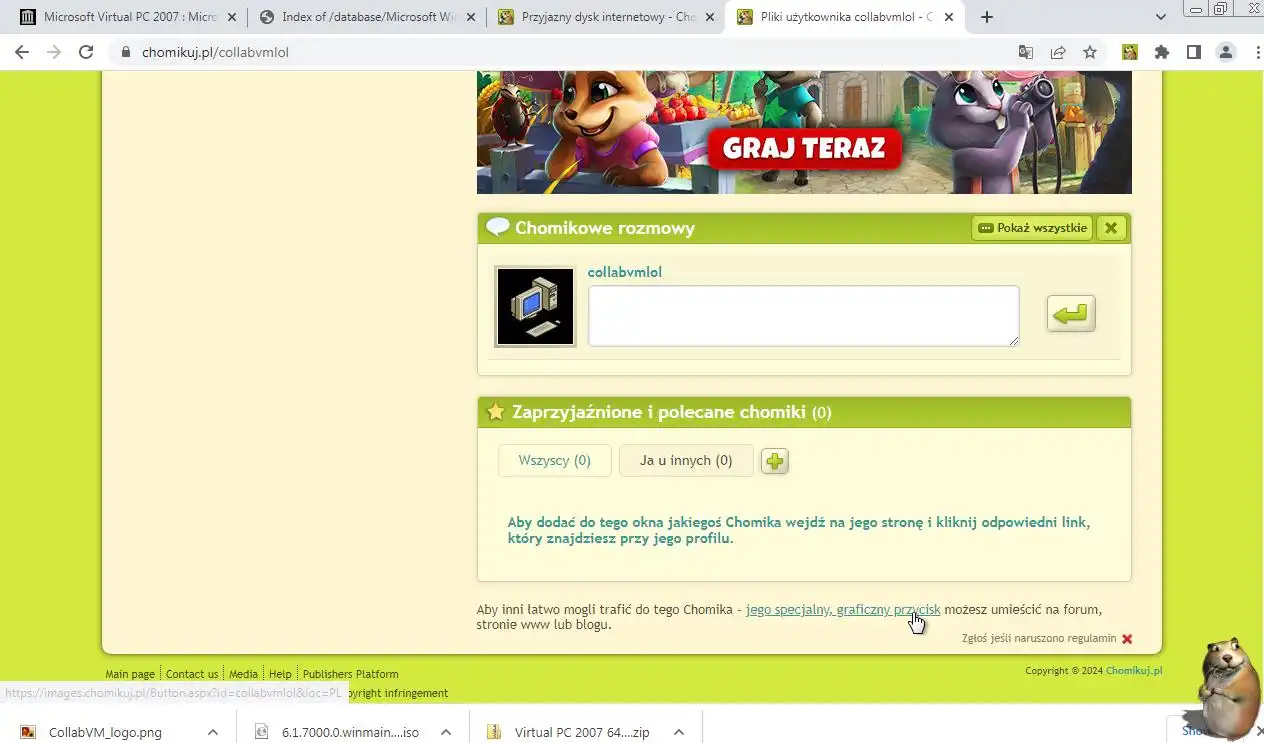Click the red X report icon

[x=1127, y=638]
